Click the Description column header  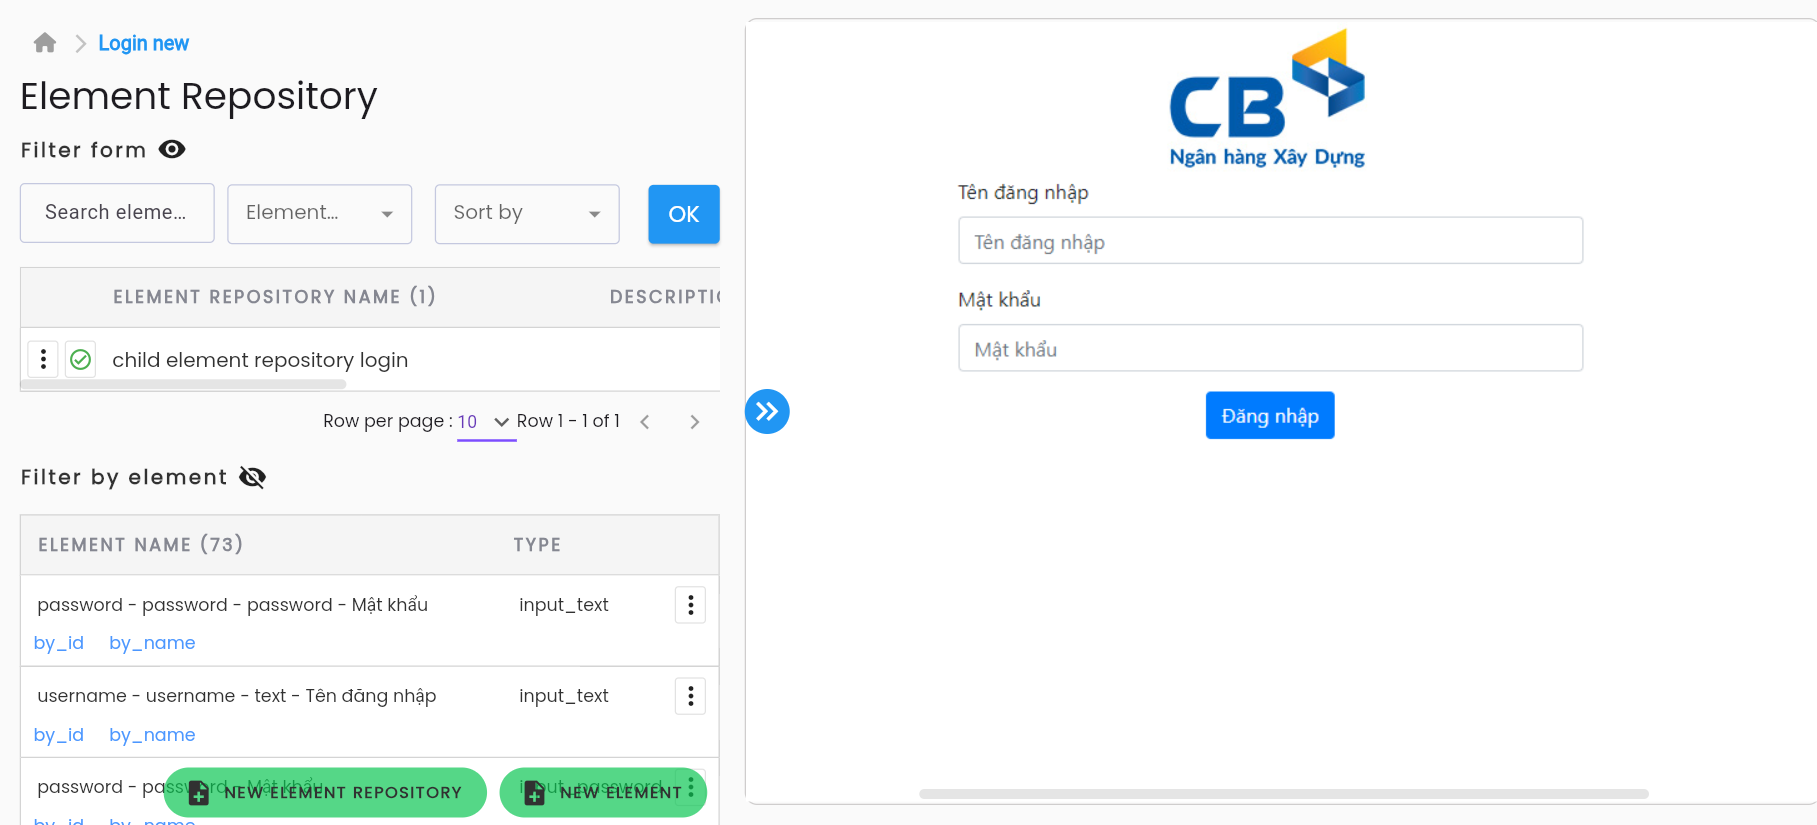(665, 297)
